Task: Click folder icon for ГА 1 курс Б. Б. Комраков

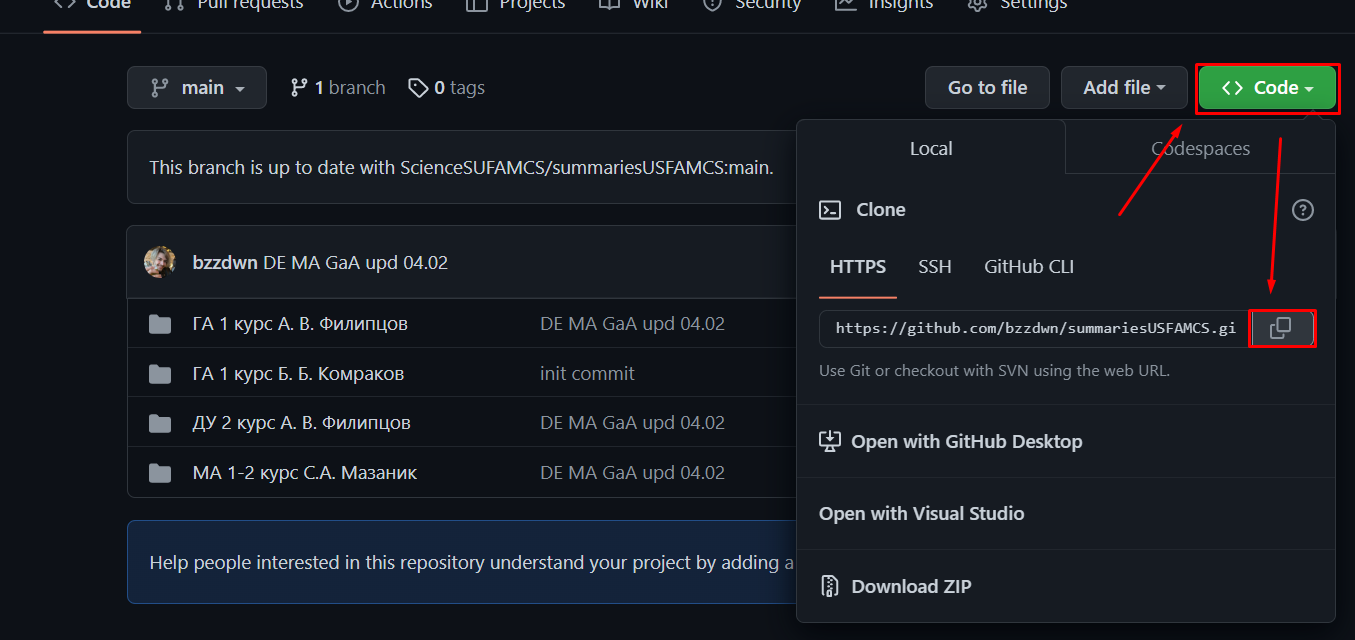Action: click(160, 374)
